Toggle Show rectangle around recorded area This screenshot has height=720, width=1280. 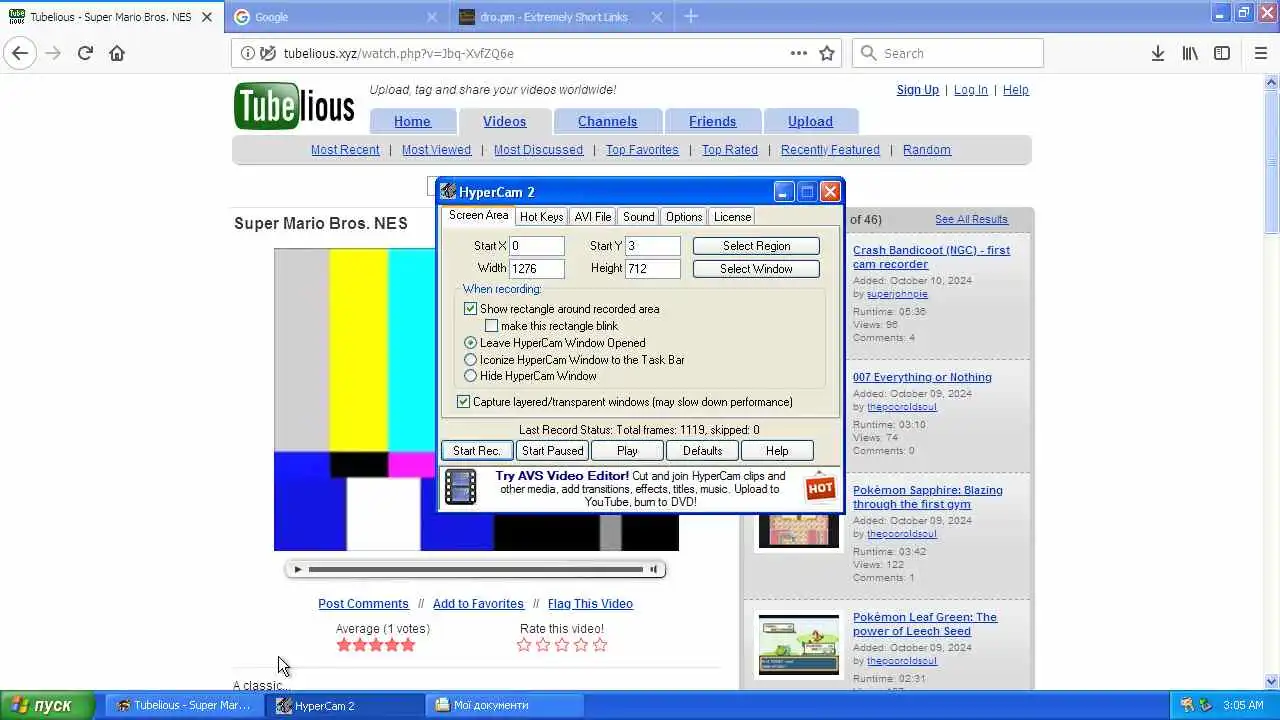tap(470, 309)
